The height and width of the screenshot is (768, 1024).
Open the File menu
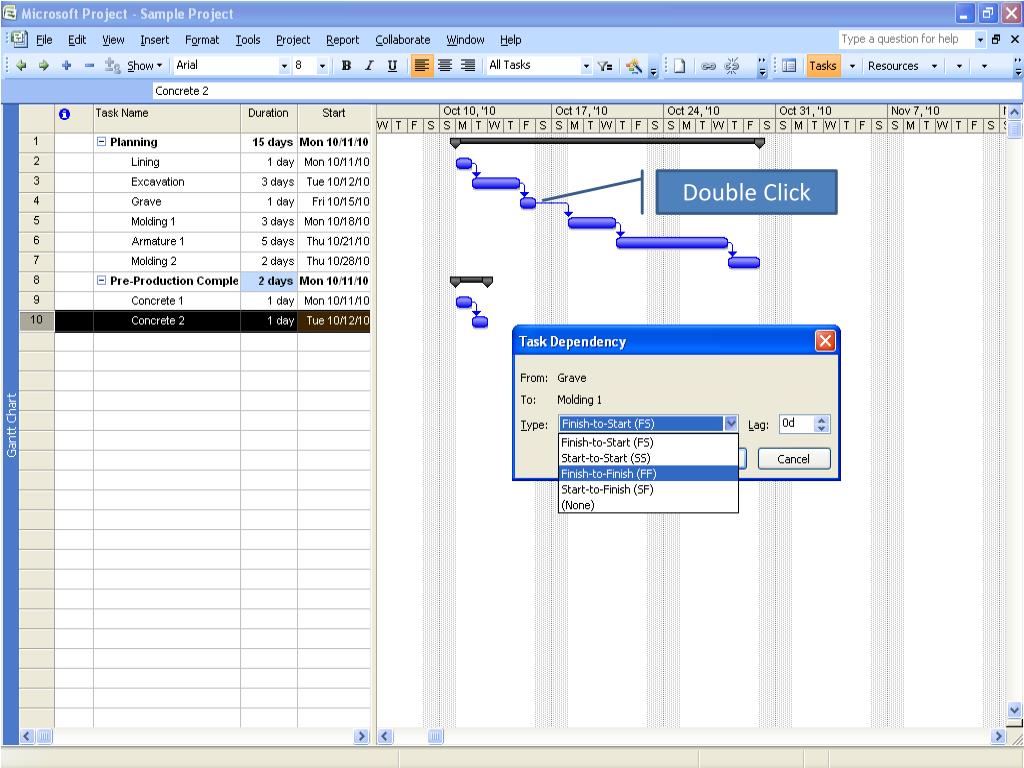point(44,40)
